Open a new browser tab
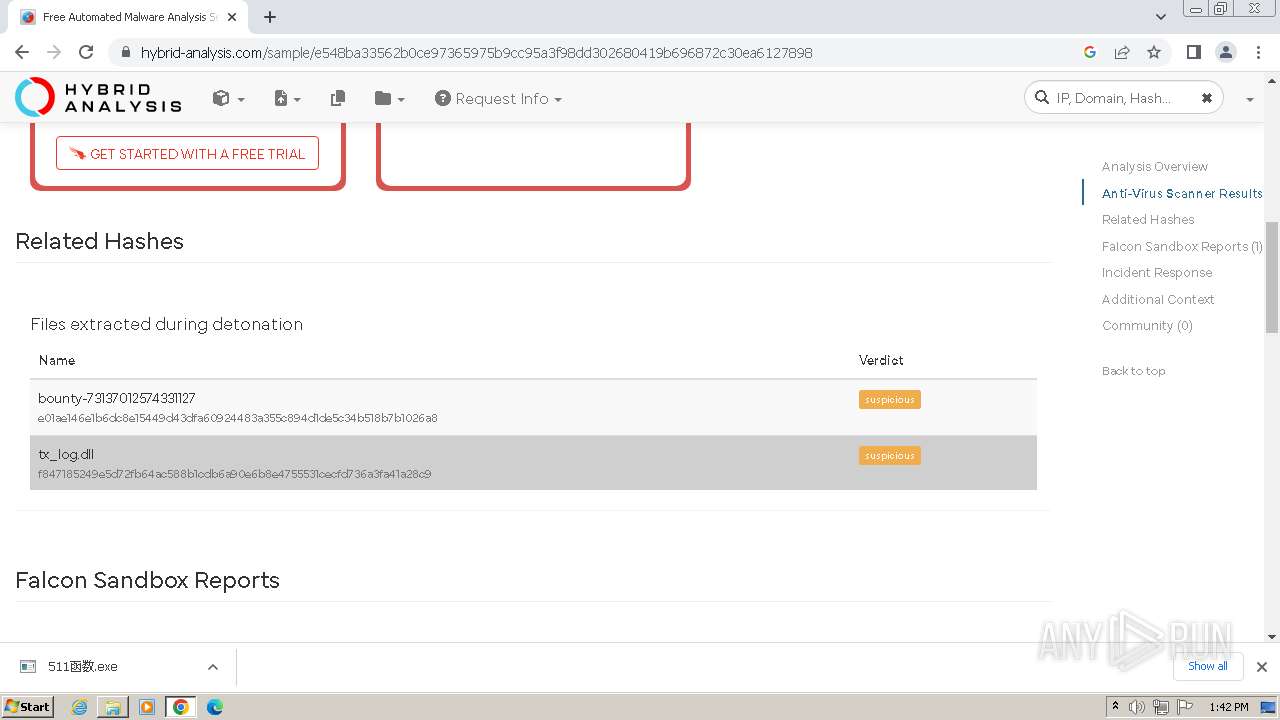 tap(270, 17)
